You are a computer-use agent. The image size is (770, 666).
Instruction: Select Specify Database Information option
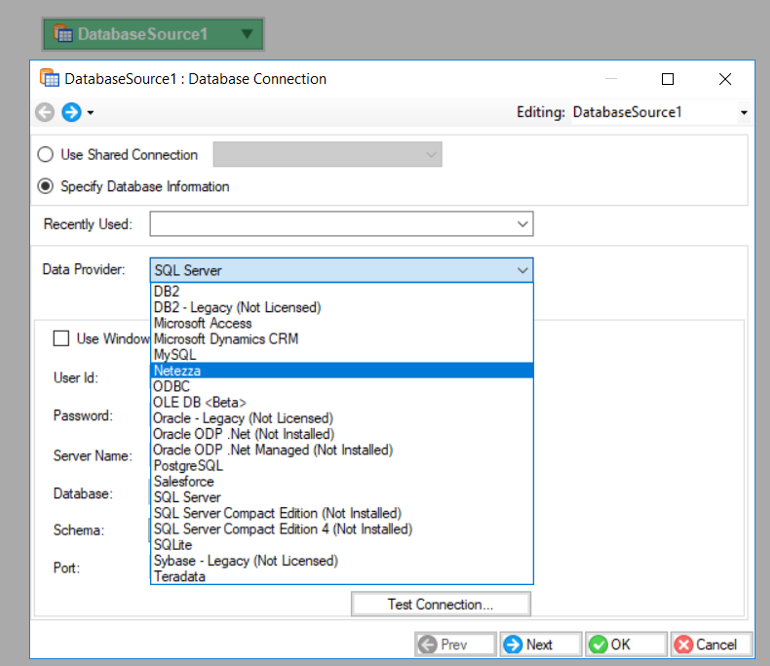(45, 186)
